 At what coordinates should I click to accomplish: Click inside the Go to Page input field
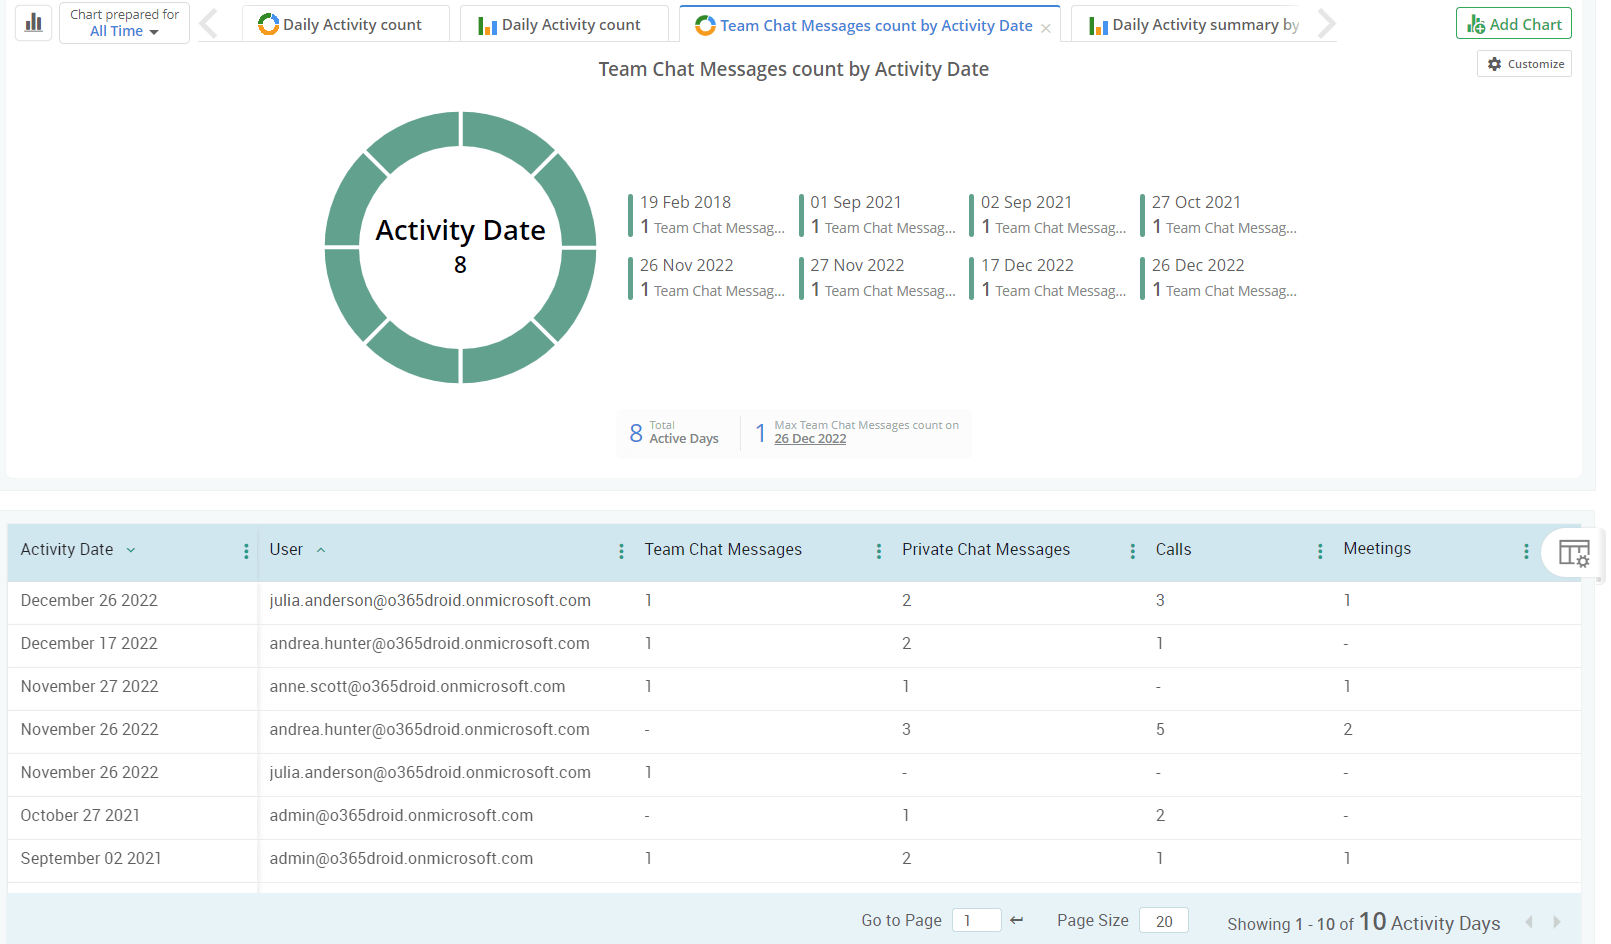(x=976, y=920)
